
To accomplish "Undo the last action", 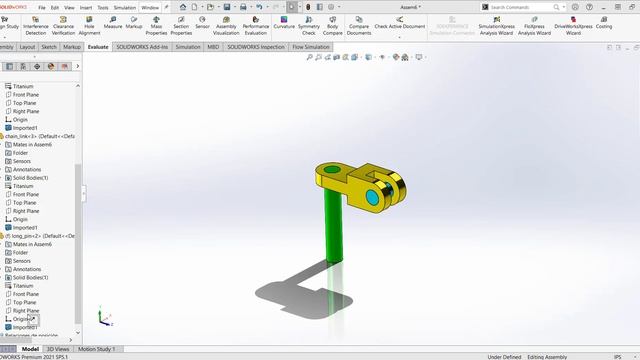I will pyautogui.click(x=259, y=7).
